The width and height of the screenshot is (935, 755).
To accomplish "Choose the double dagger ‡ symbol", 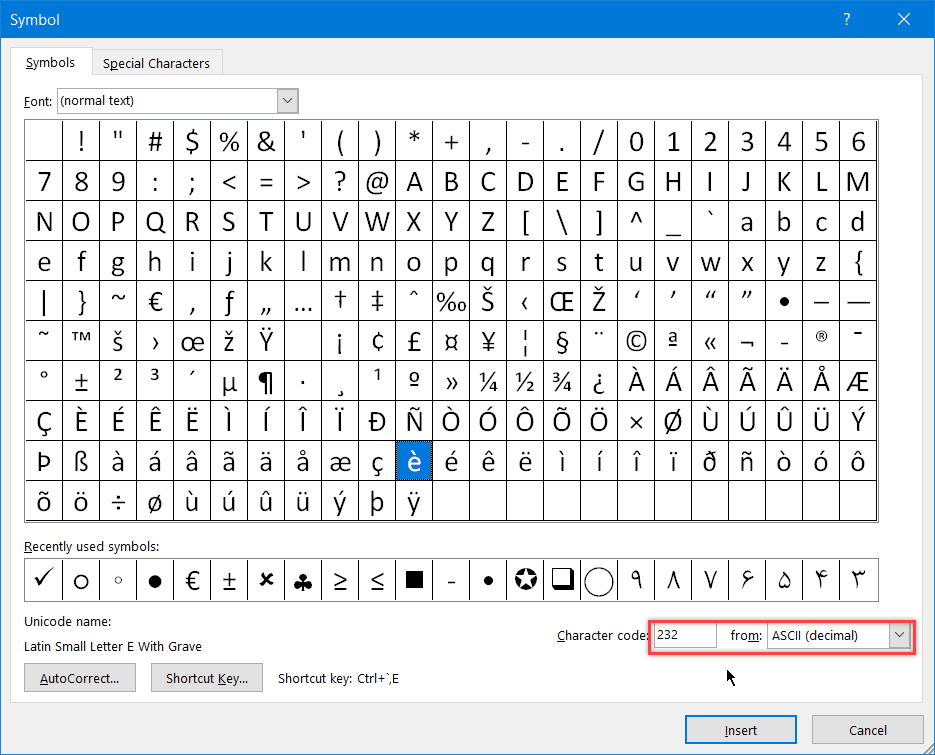I will pyautogui.click(x=377, y=301).
